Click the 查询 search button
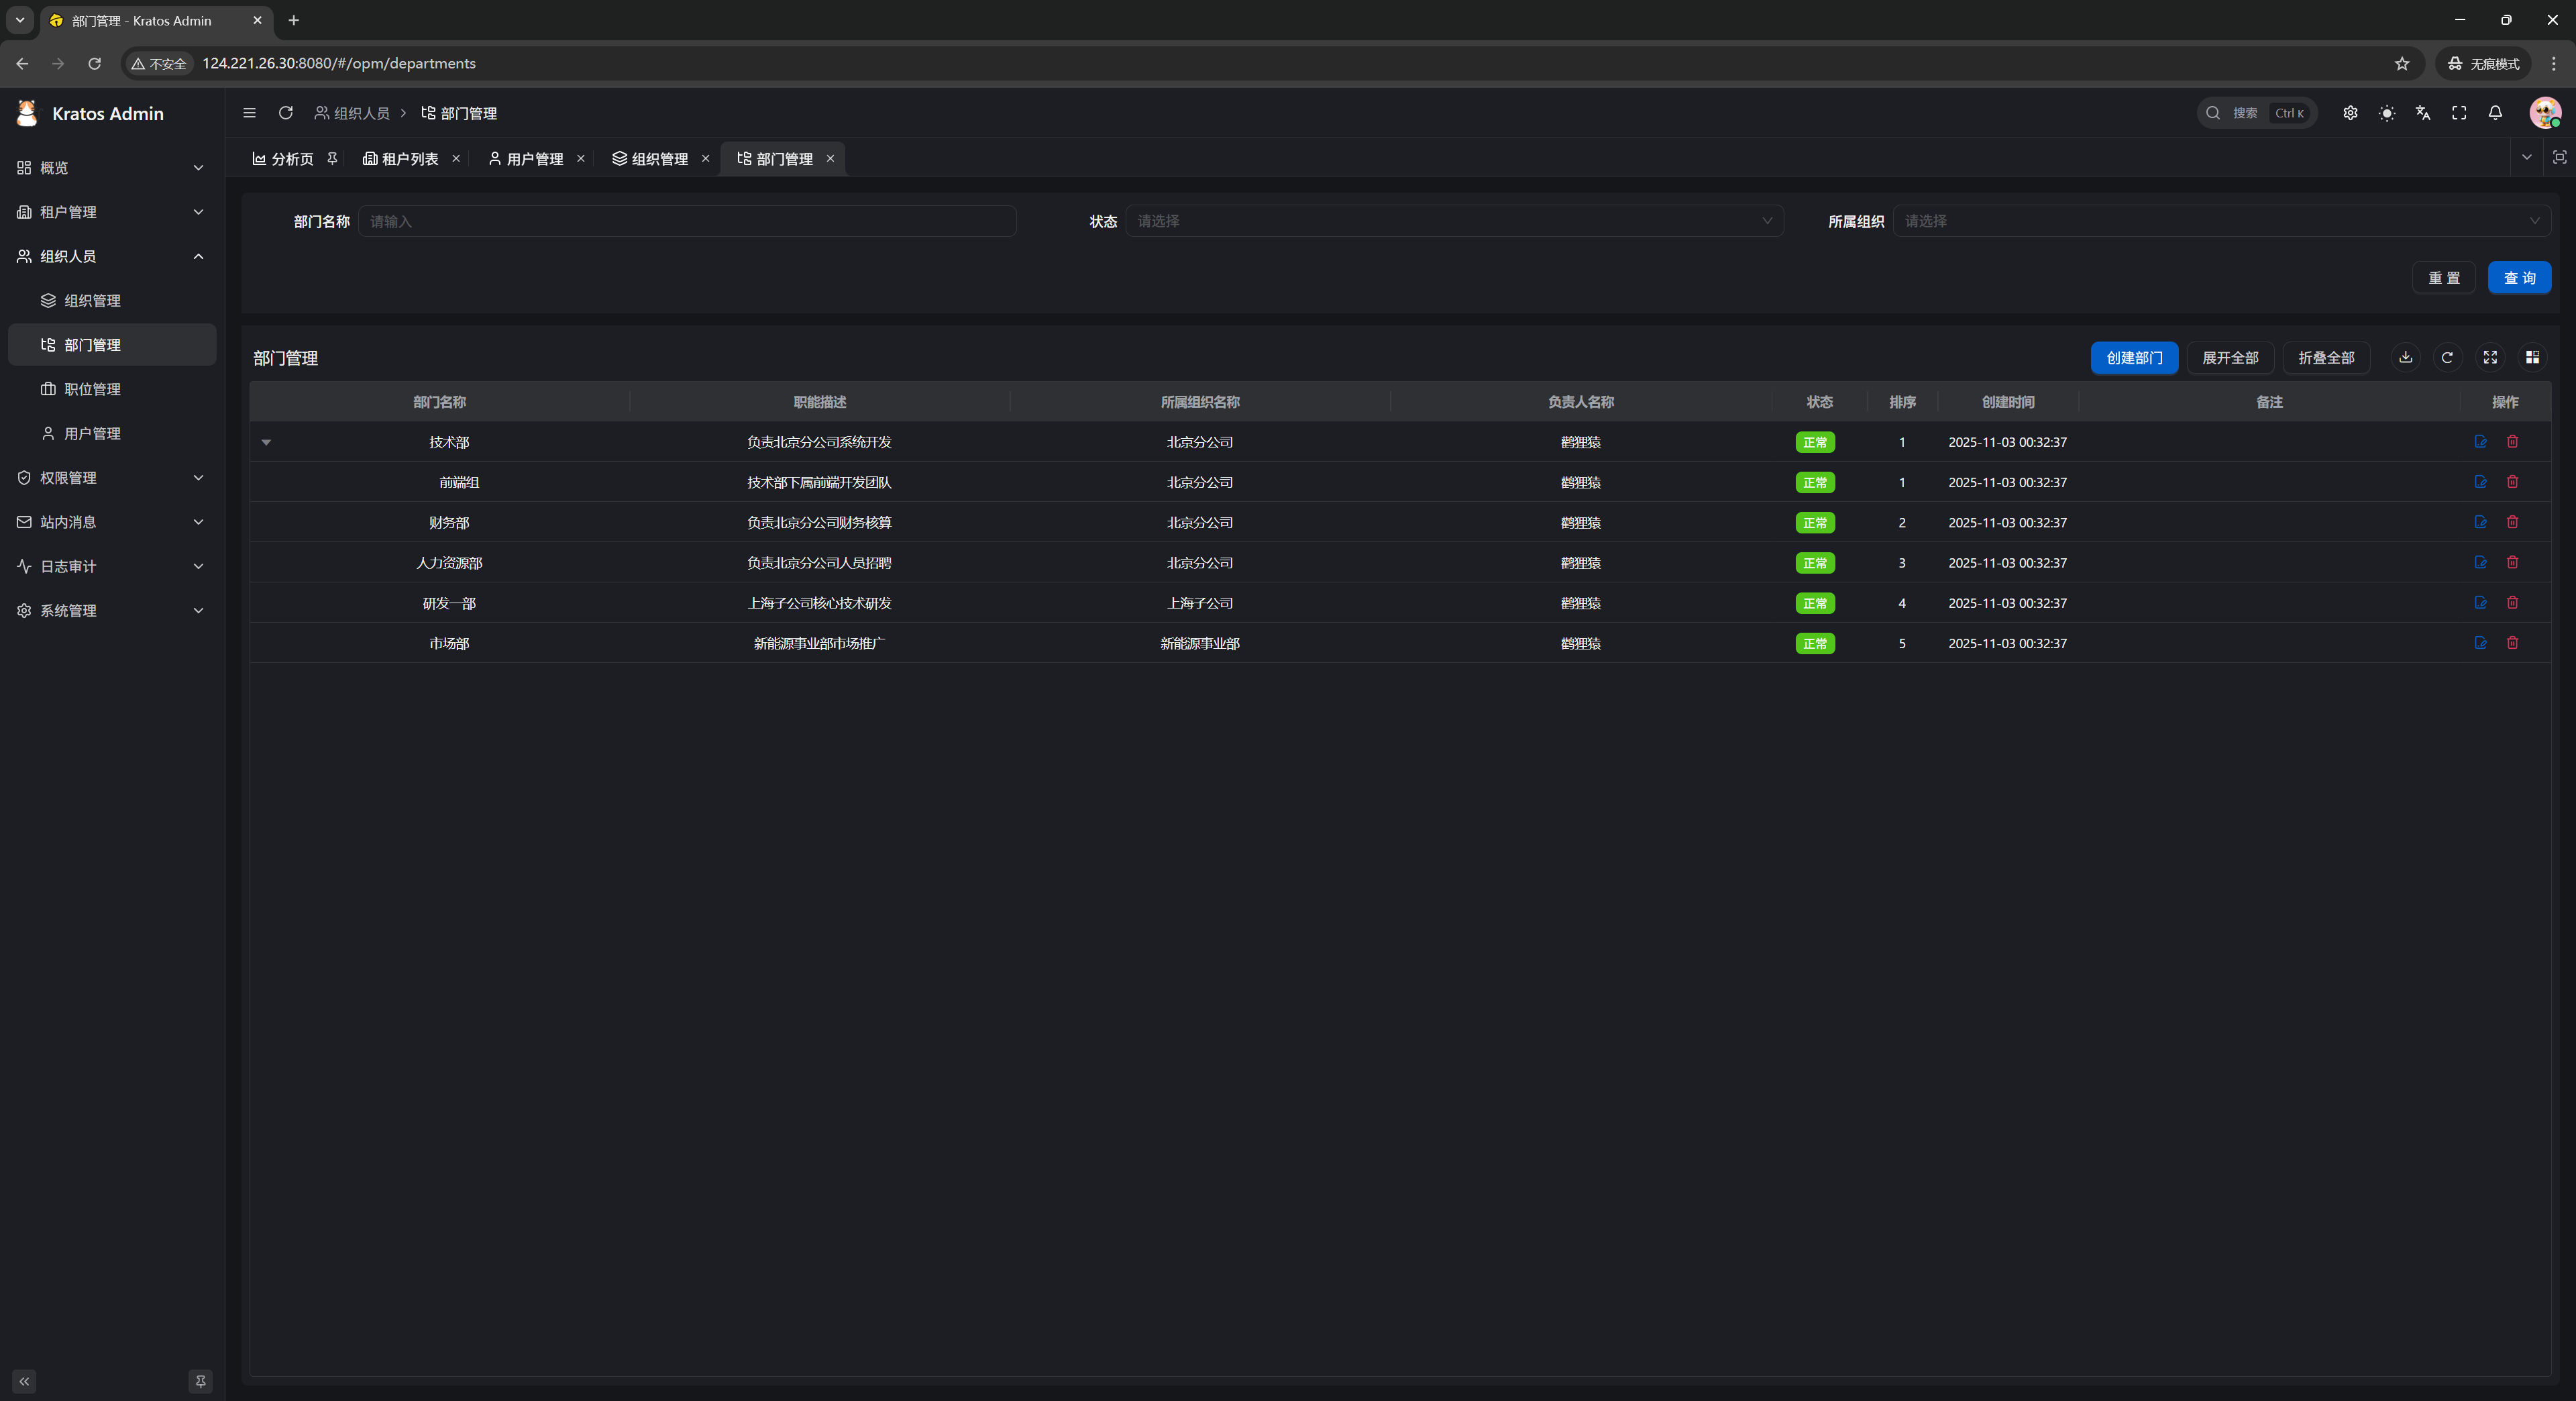The image size is (2576, 1401). (2518, 278)
